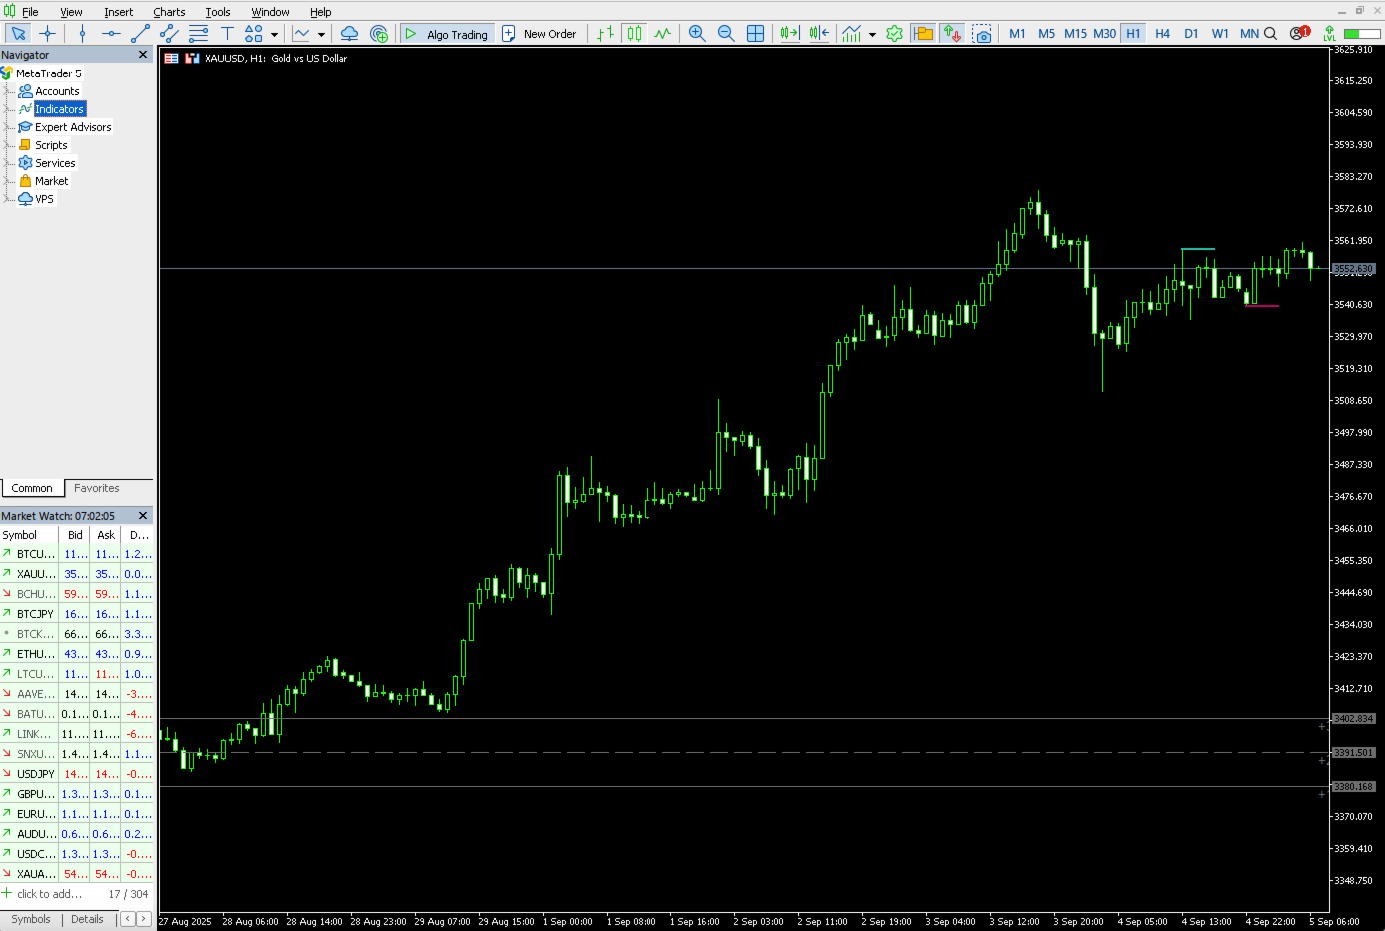
Task: Open a New Order
Action: (x=539, y=33)
